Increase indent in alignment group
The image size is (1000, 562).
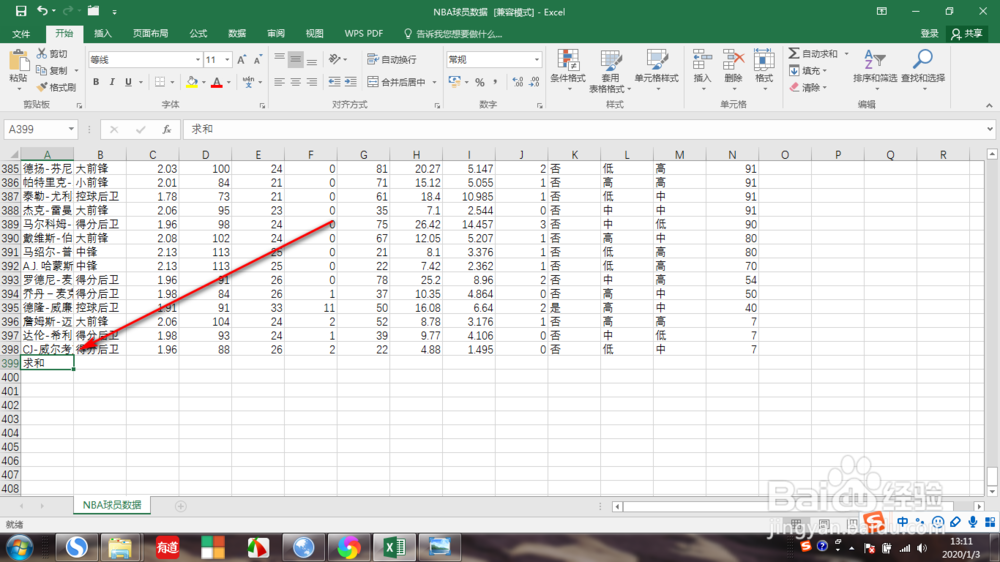(350, 82)
